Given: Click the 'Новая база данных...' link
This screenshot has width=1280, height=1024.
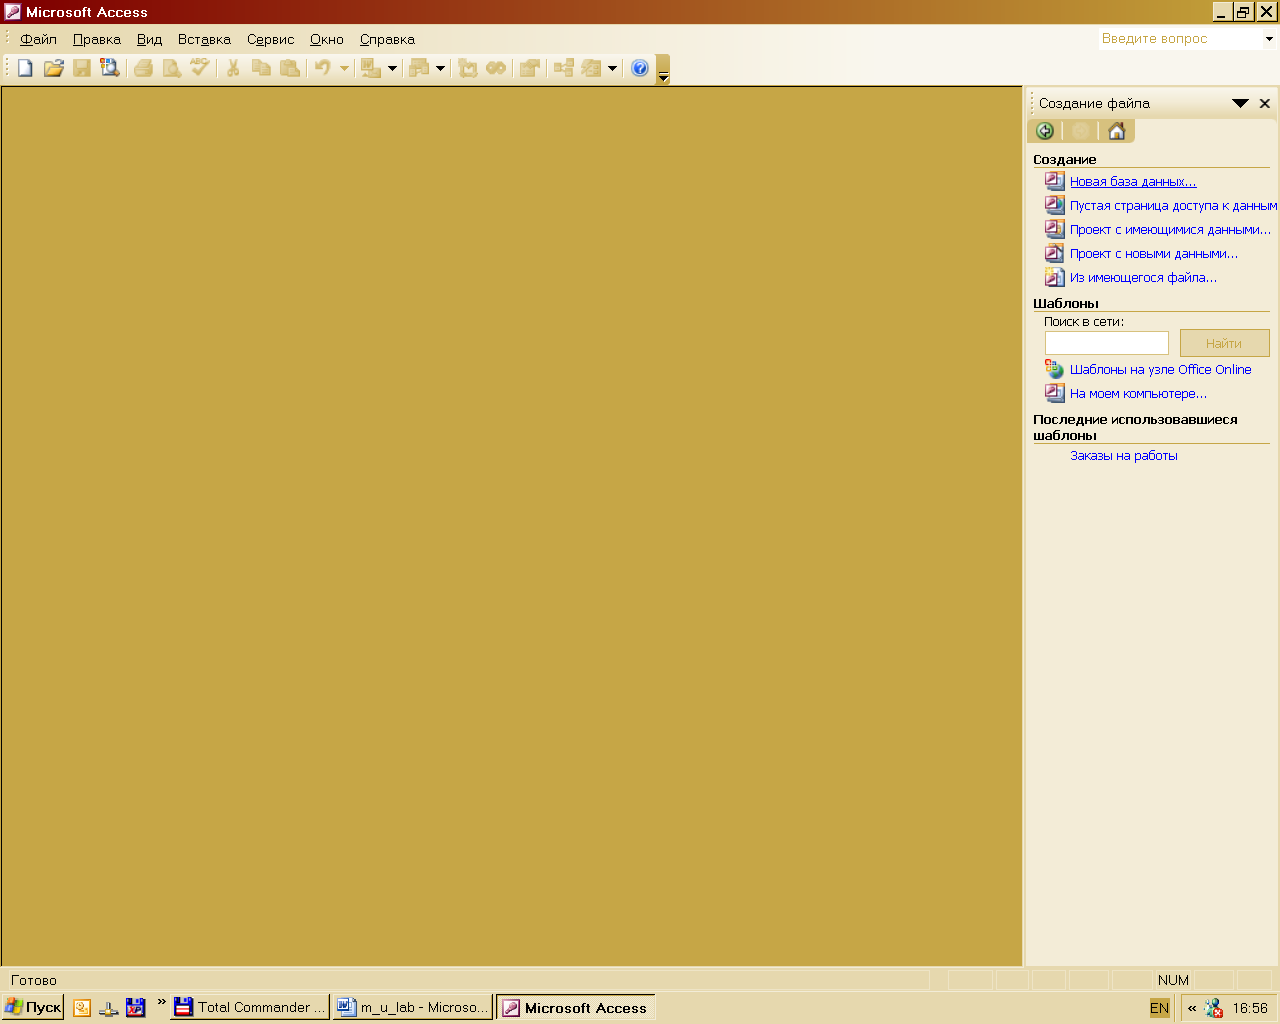Looking at the screenshot, I should (1133, 181).
